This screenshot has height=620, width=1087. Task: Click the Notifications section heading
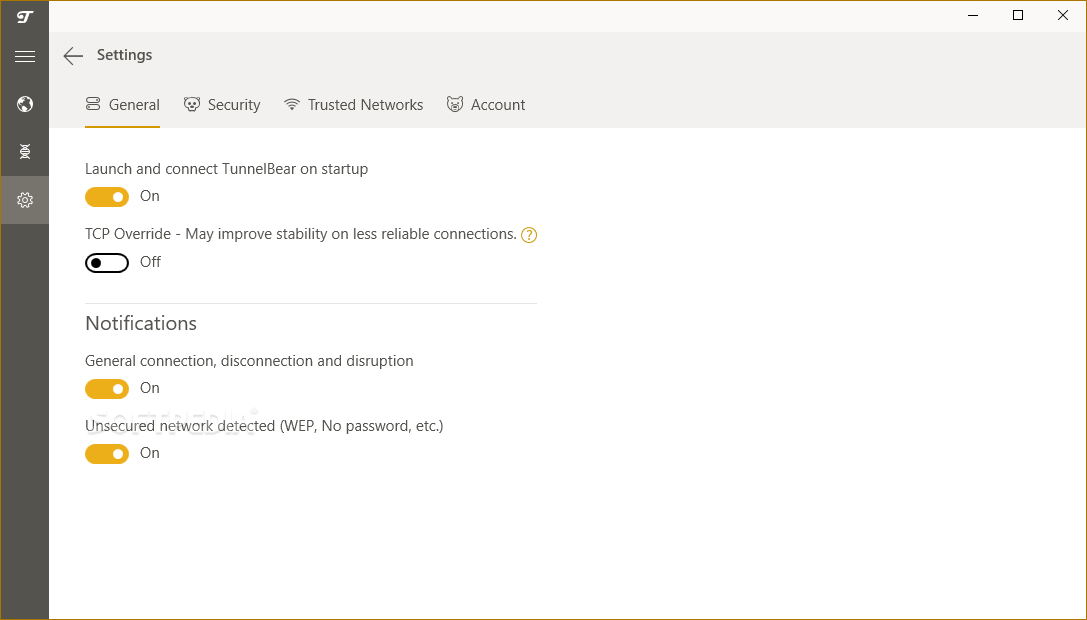[141, 323]
